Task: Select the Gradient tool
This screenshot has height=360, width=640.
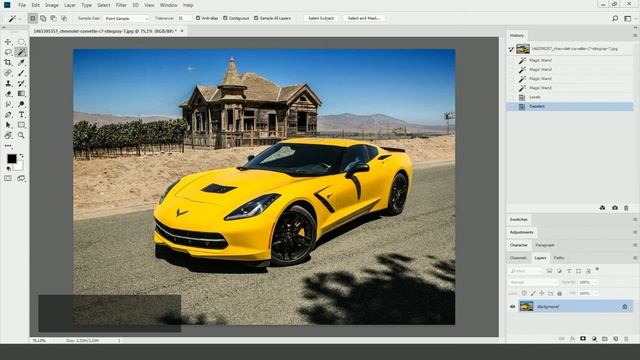Action: [21, 93]
